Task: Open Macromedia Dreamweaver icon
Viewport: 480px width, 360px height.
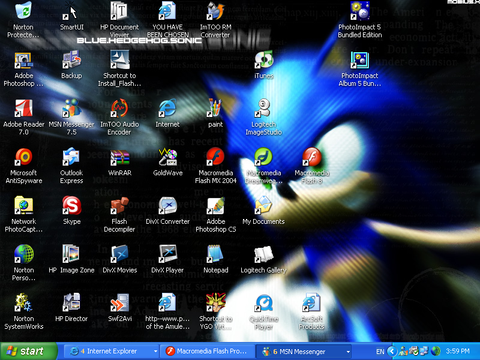Action: (264, 157)
